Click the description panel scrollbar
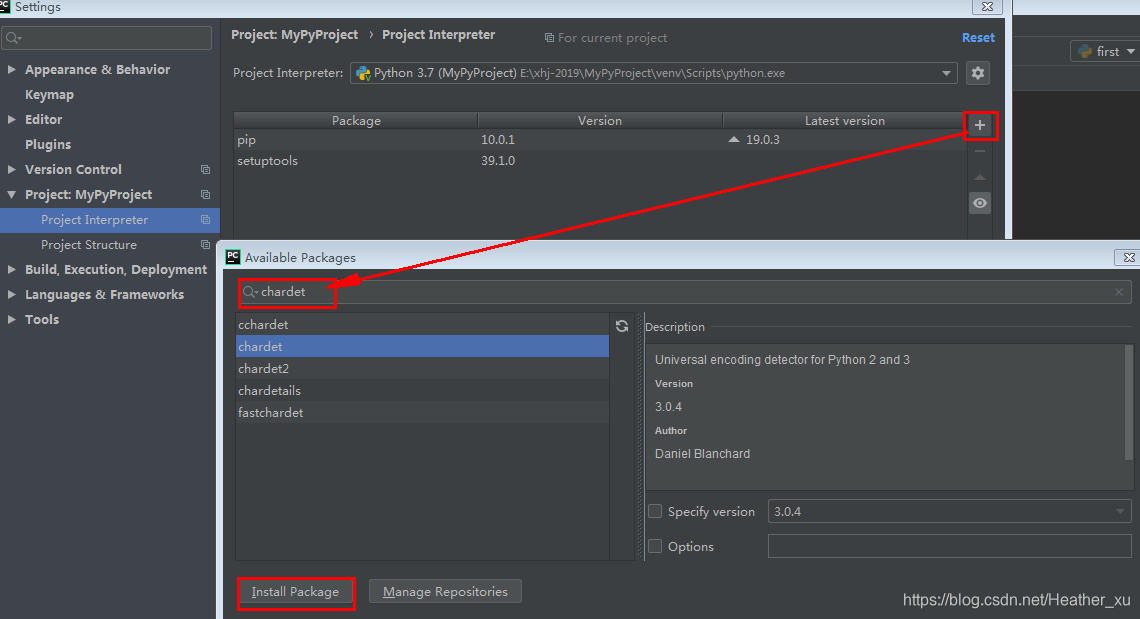1140x619 pixels. coord(1128,402)
